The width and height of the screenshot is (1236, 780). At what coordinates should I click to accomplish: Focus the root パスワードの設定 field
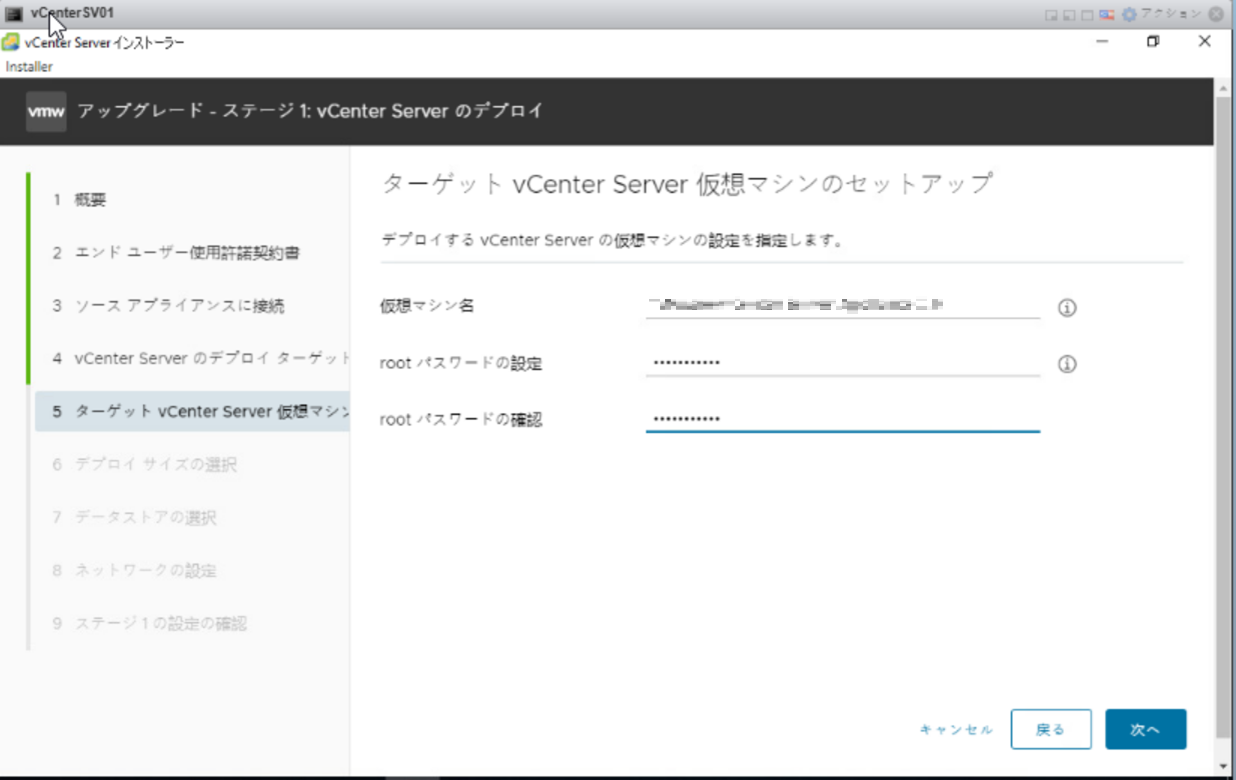(x=842, y=362)
